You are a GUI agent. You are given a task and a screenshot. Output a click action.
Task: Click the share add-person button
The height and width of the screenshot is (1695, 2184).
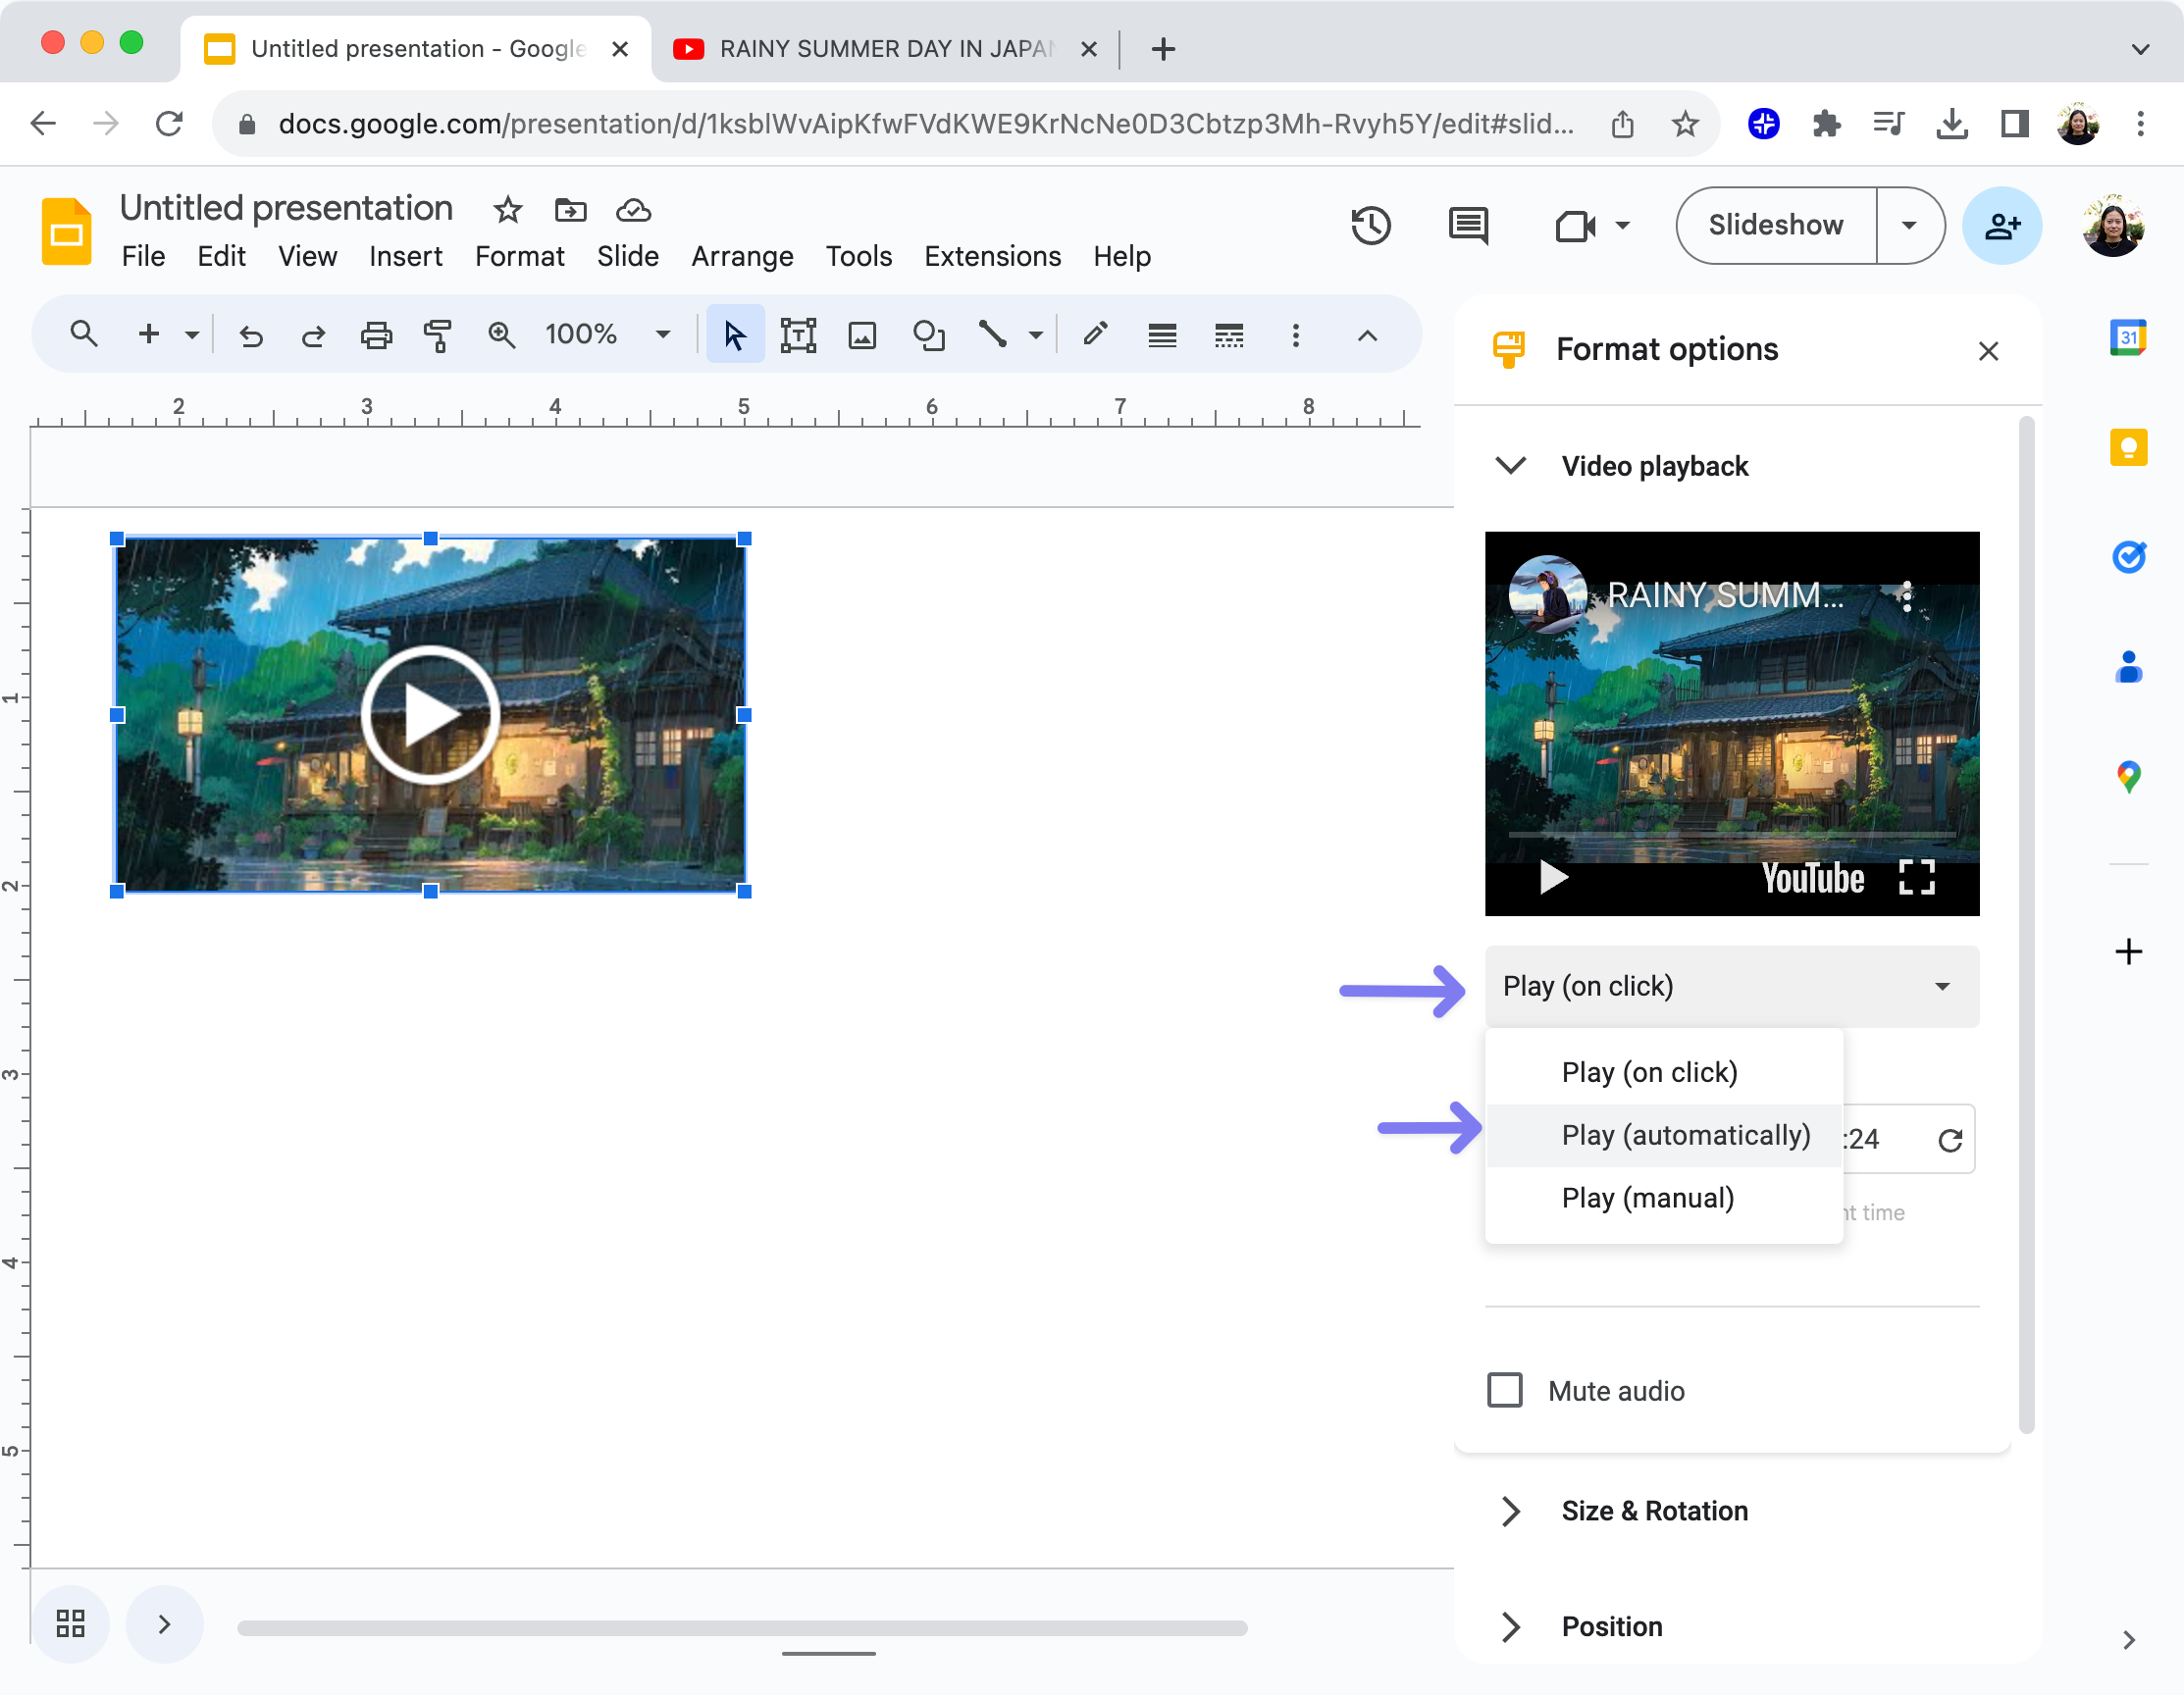tap(2002, 226)
